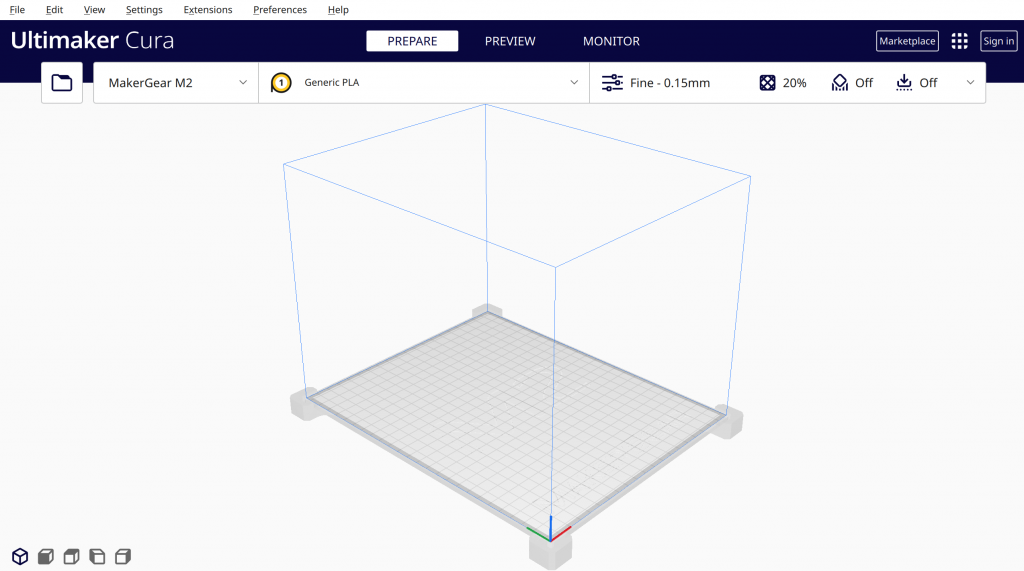Switch to left side view icon

click(x=97, y=557)
